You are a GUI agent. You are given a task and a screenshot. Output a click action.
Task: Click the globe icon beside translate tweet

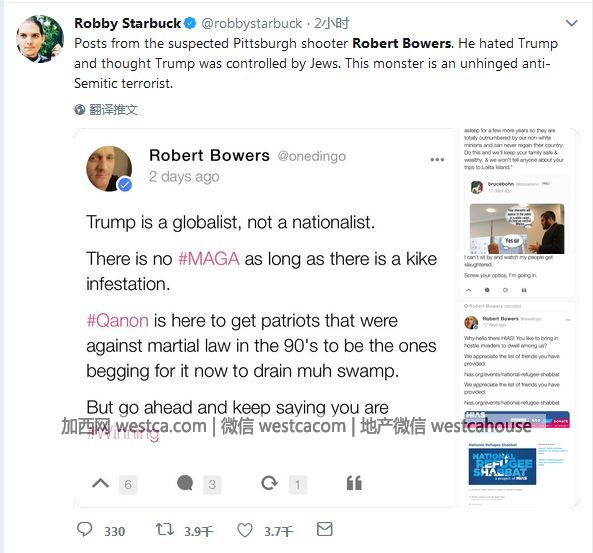pos(79,110)
